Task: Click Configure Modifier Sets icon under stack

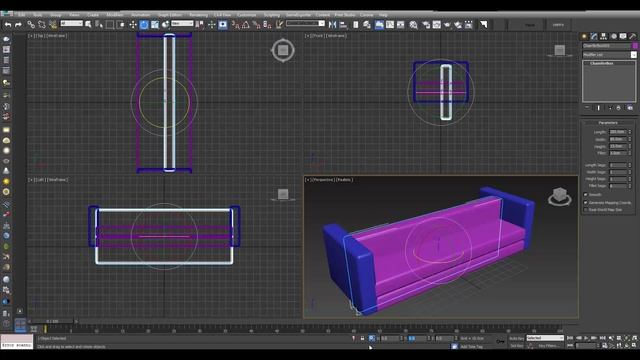Action: pyautogui.click(x=630, y=108)
